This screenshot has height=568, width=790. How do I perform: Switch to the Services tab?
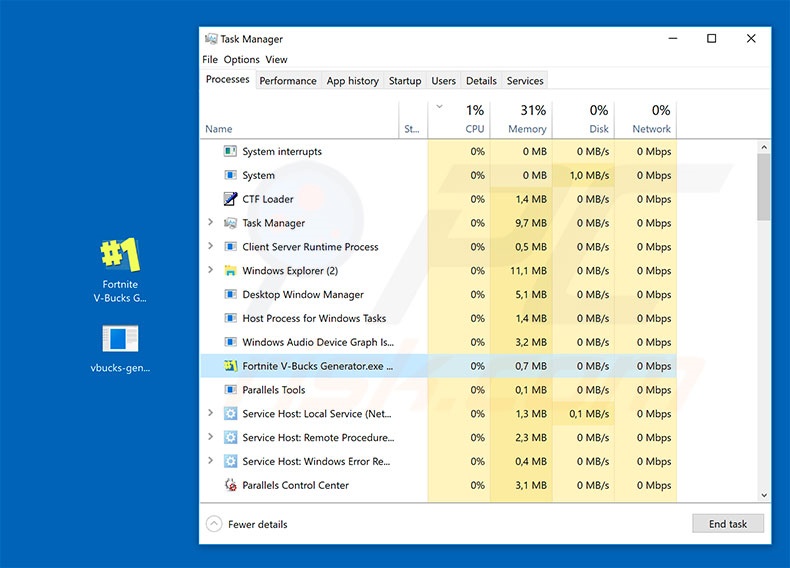tap(525, 81)
